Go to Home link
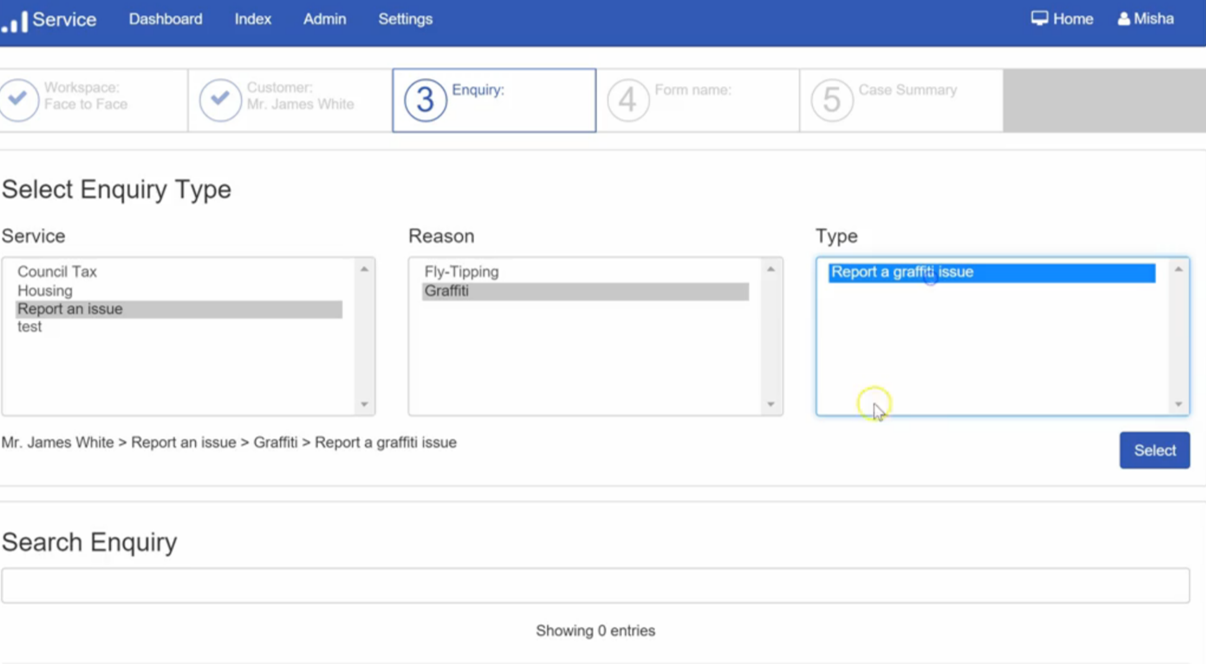 1062,19
